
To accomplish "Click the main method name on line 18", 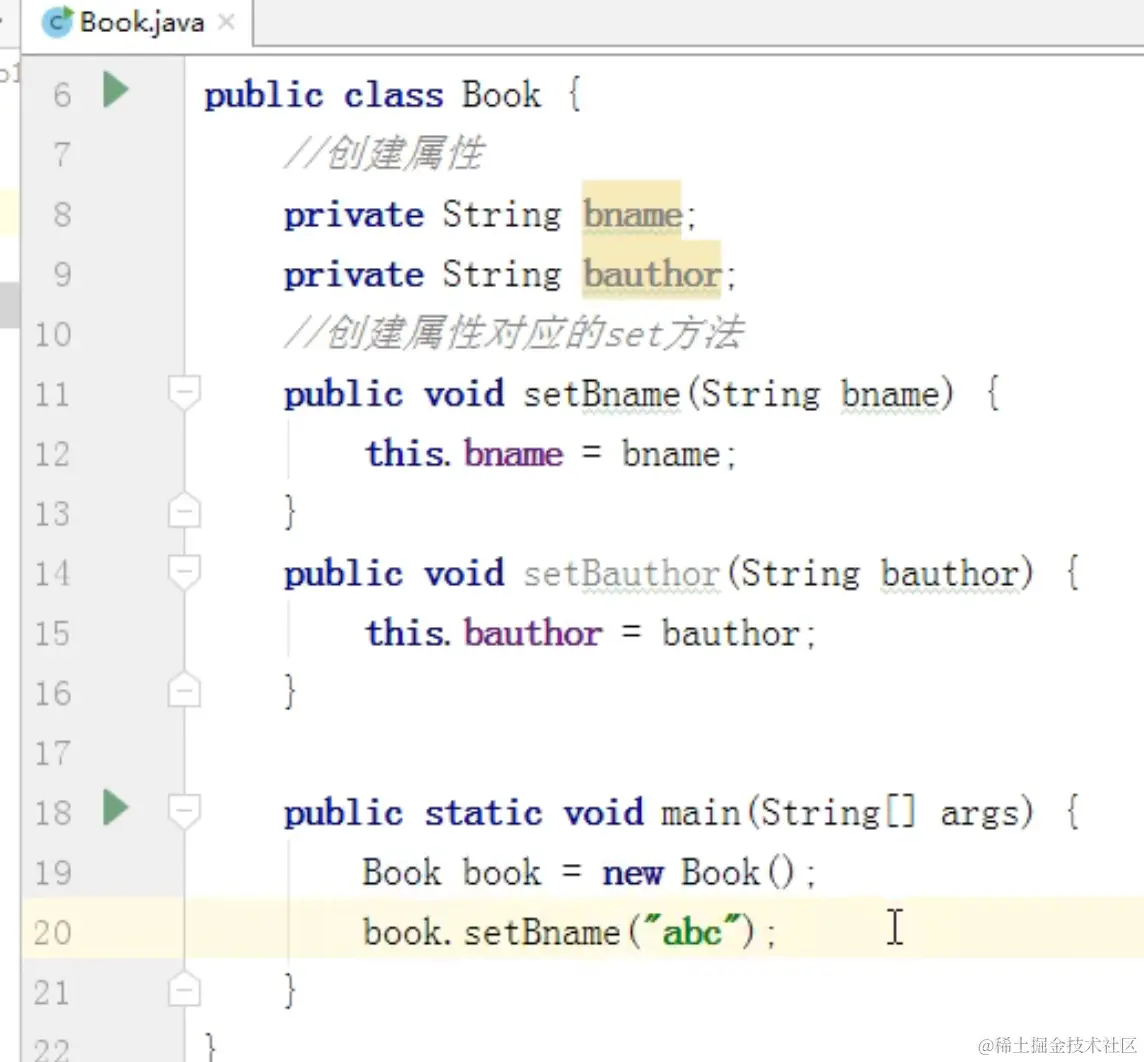I will coord(700,813).
